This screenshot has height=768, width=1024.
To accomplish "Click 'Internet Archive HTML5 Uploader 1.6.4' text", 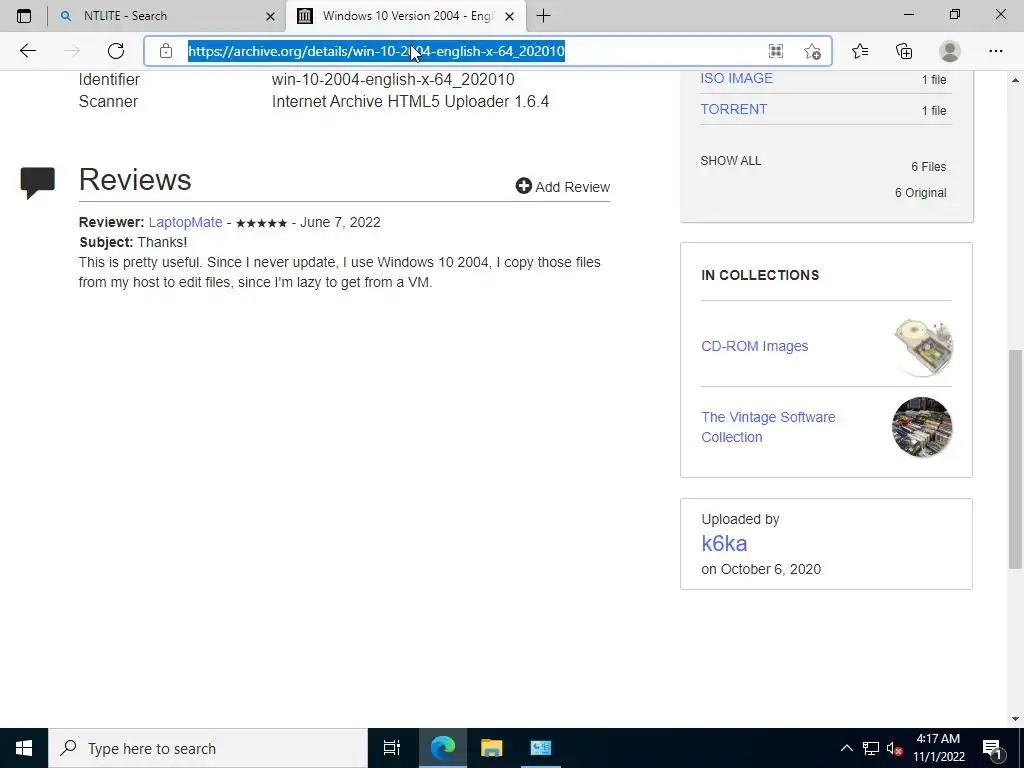I will pyautogui.click(x=410, y=101).
